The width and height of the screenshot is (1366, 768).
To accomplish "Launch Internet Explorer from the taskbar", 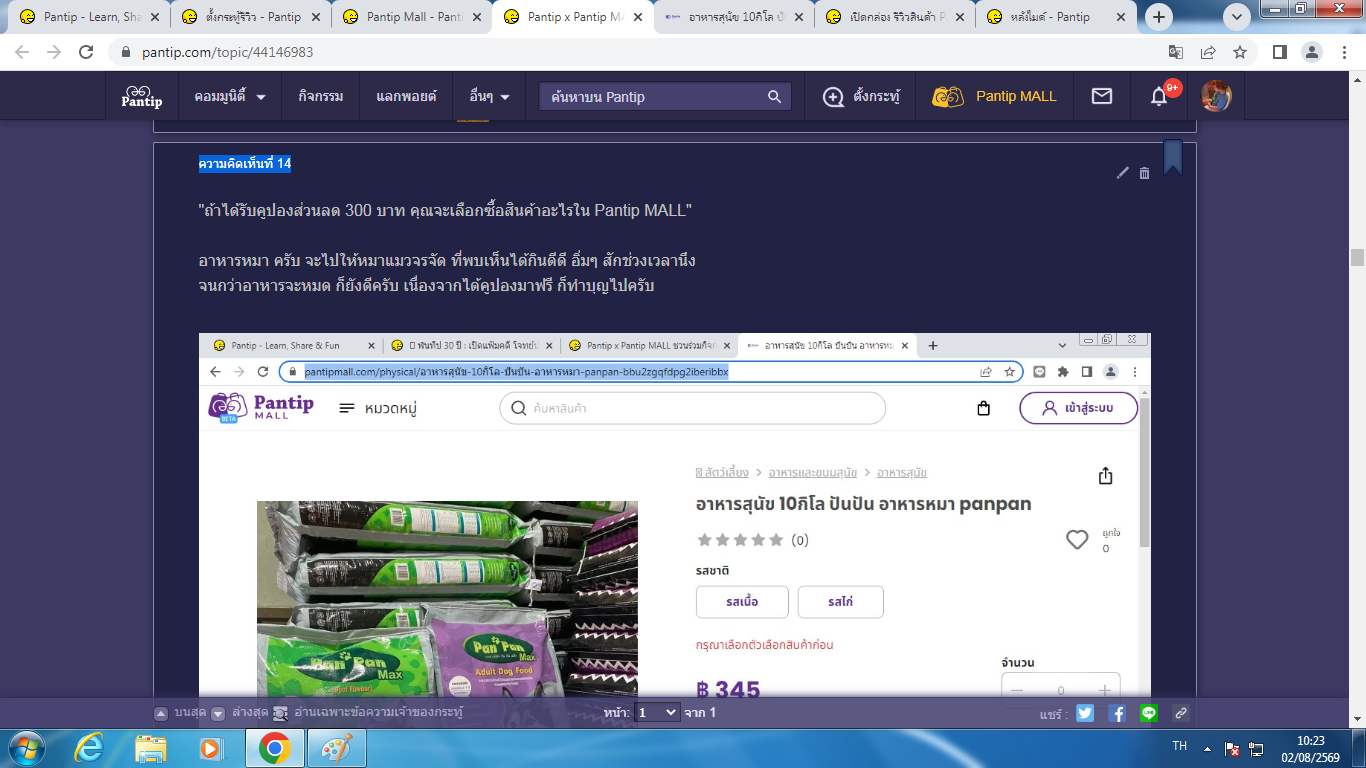I will pos(90,748).
